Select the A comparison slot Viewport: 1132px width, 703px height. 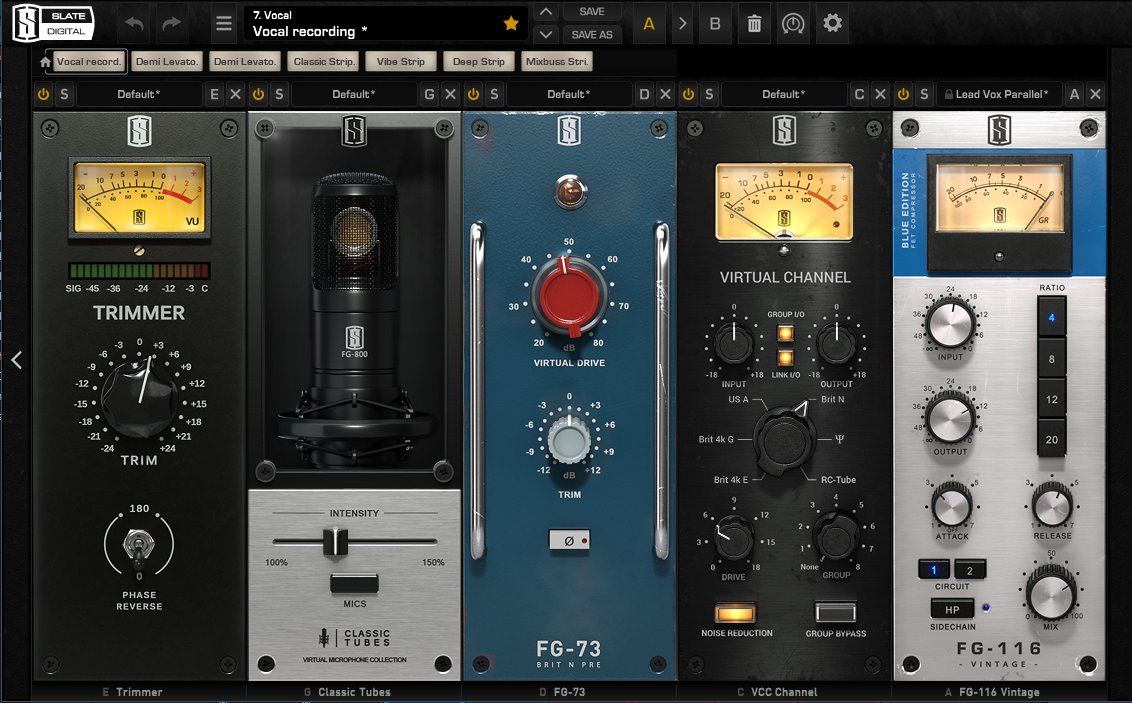(x=648, y=24)
